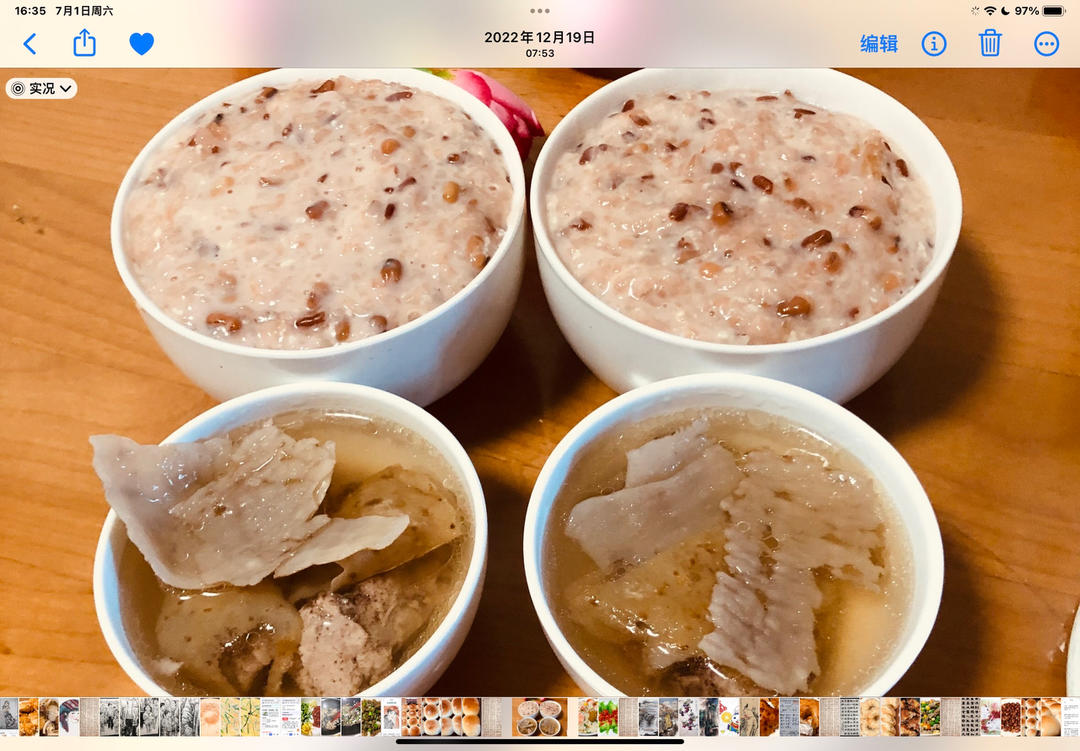The image size is (1080, 751).
Task: Open the share sheet icon
Action: tap(85, 43)
